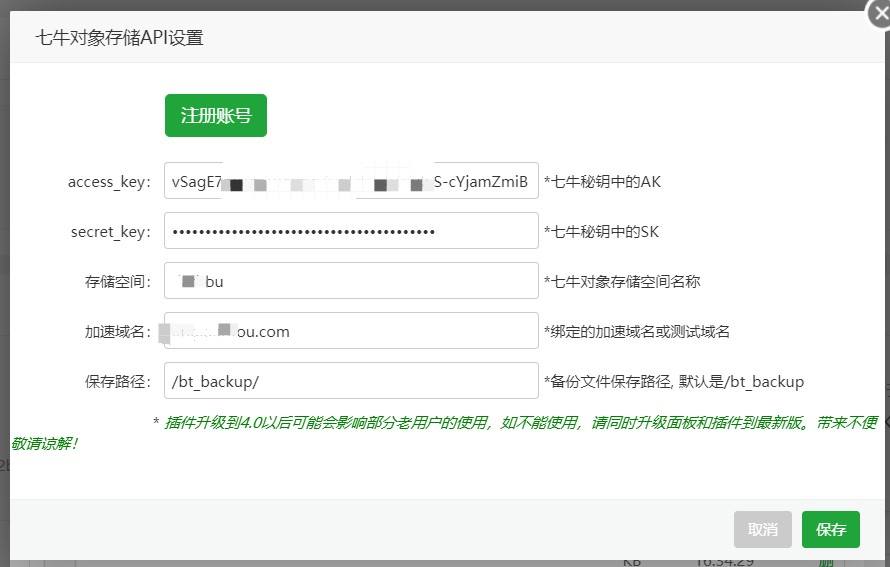Viewport: 890px width, 567px height.
Task: Click the hint about default /bt_backup path
Action: [x=674, y=381]
